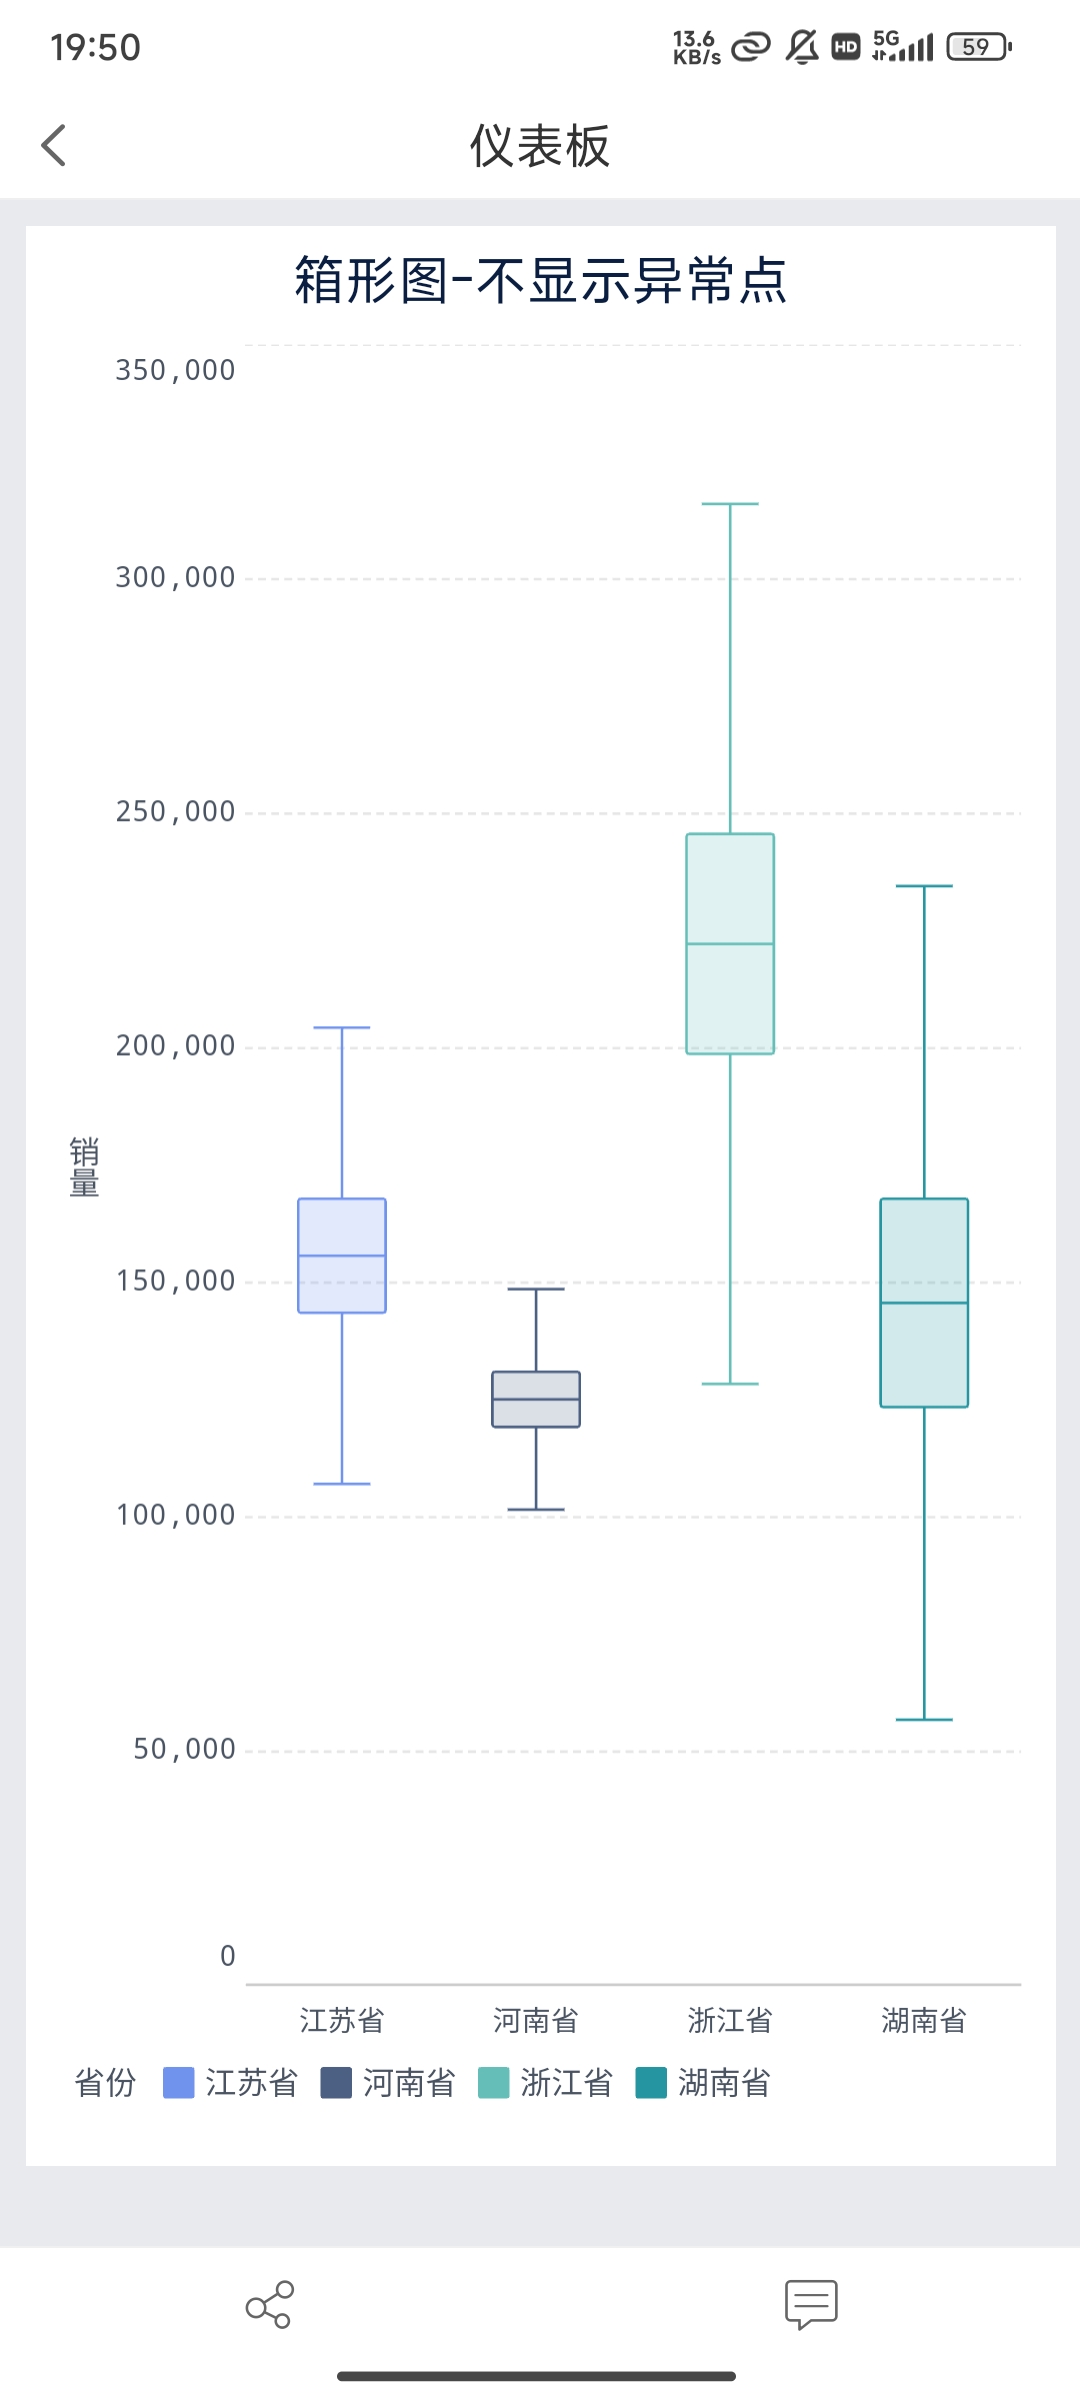Tap the 湖南省 x-axis label
The height and width of the screenshot is (2400, 1080).
coord(924,2021)
